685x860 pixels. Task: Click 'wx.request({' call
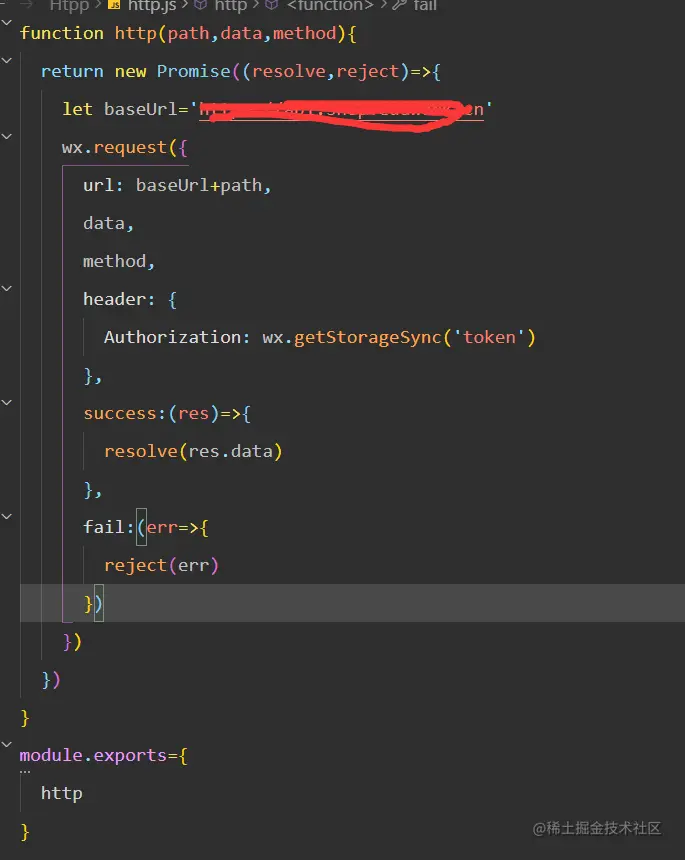124,148
